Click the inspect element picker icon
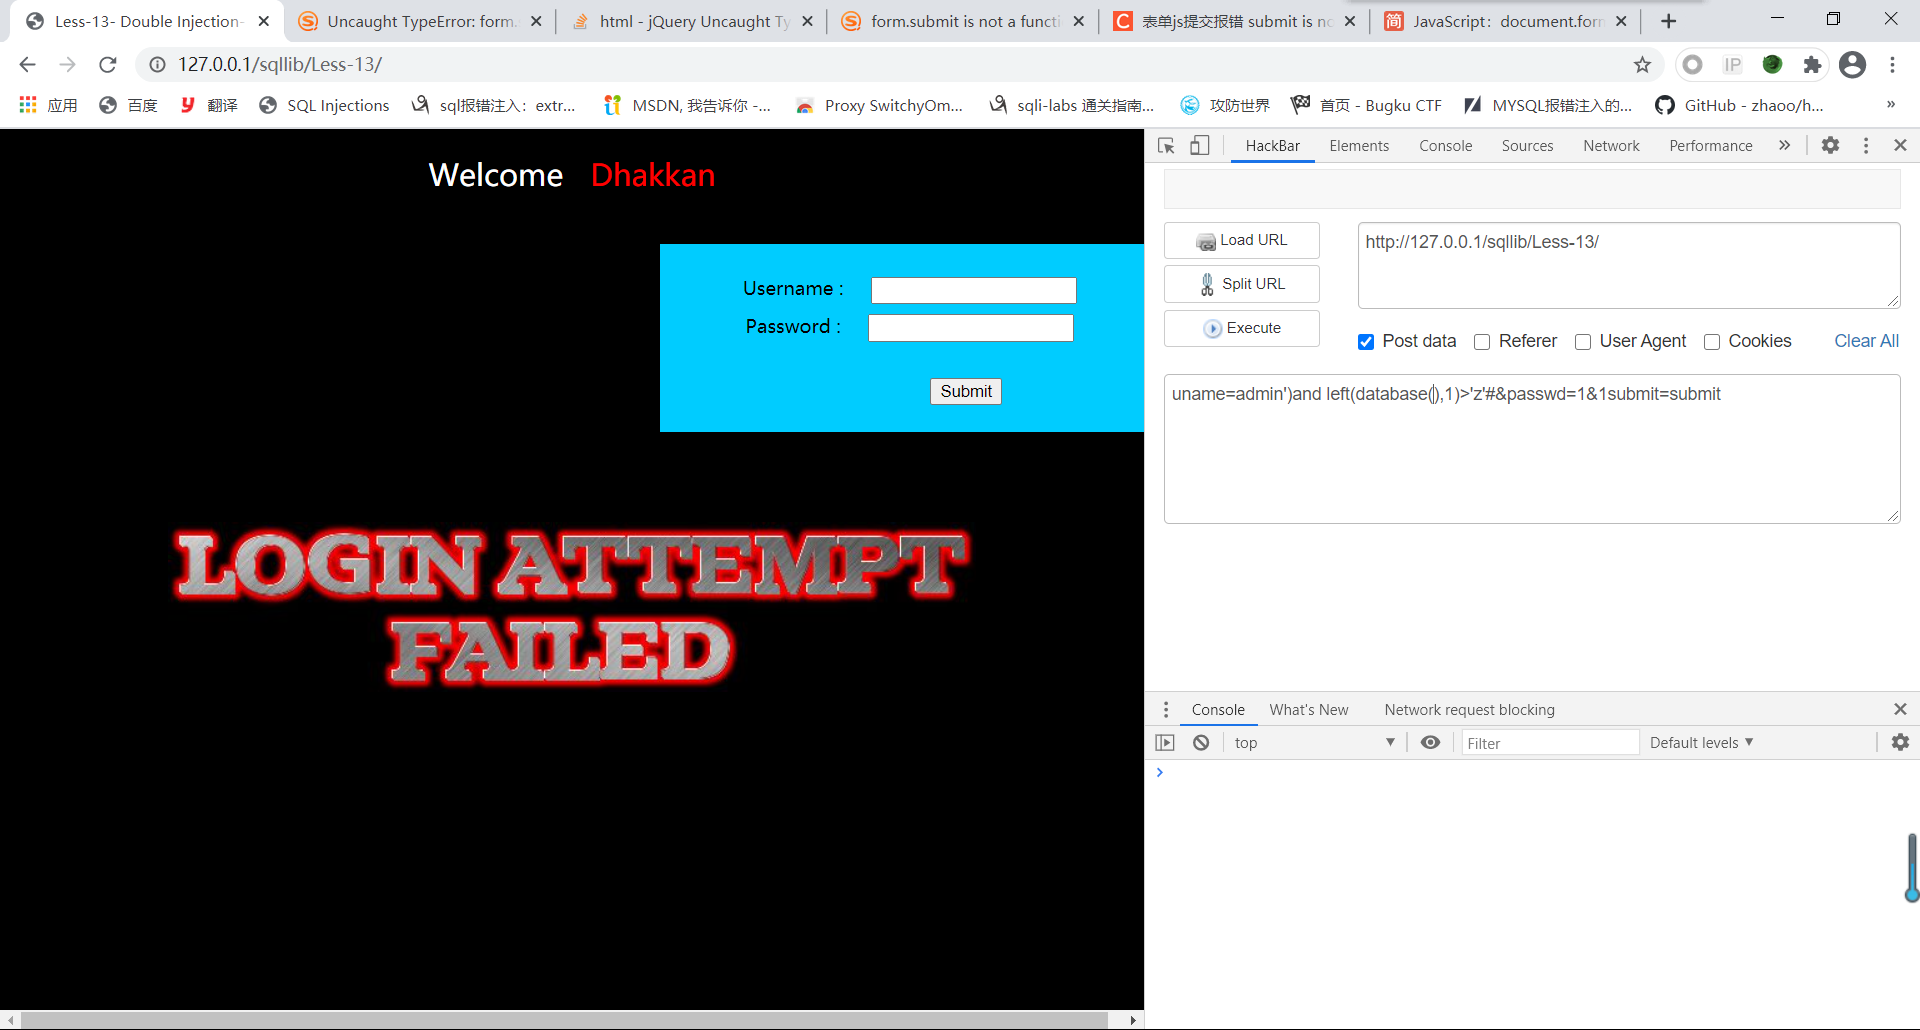The height and width of the screenshot is (1030, 1920). click(1166, 146)
